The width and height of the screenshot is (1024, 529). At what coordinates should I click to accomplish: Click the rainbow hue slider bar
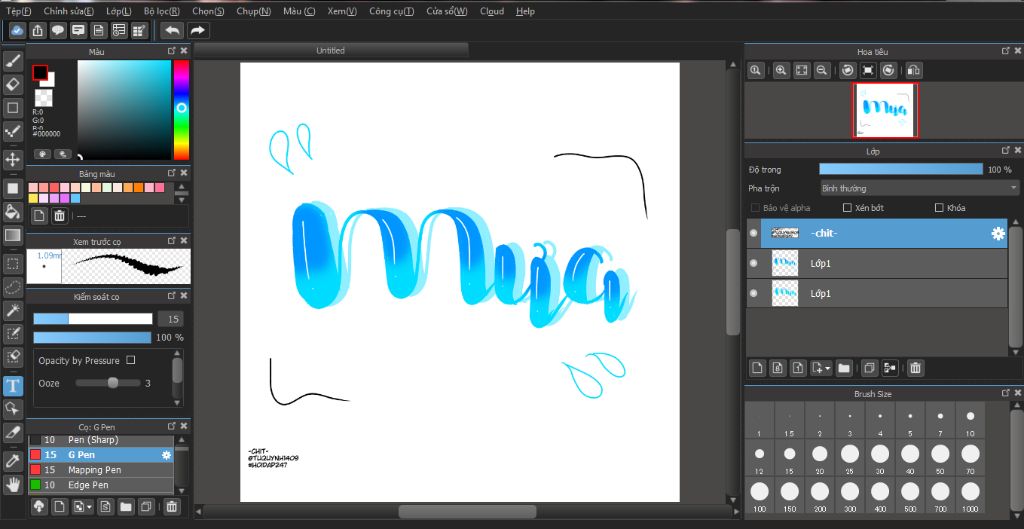pyautogui.click(x=181, y=110)
